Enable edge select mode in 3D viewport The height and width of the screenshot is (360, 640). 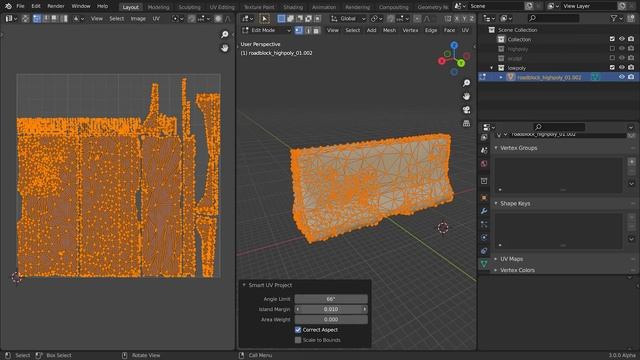pyautogui.click(x=308, y=30)
